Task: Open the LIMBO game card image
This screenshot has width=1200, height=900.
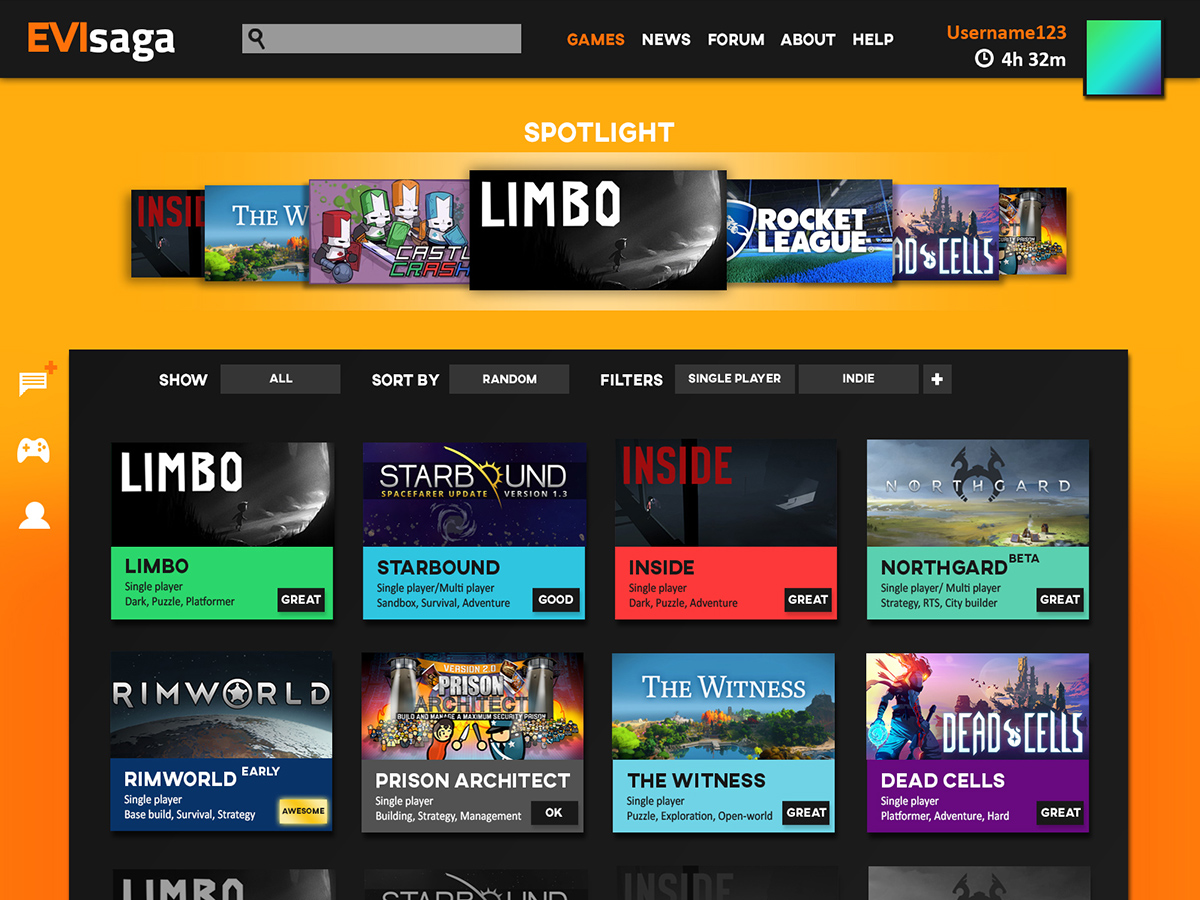Action: pyautogui.click(x=222, y=494)
